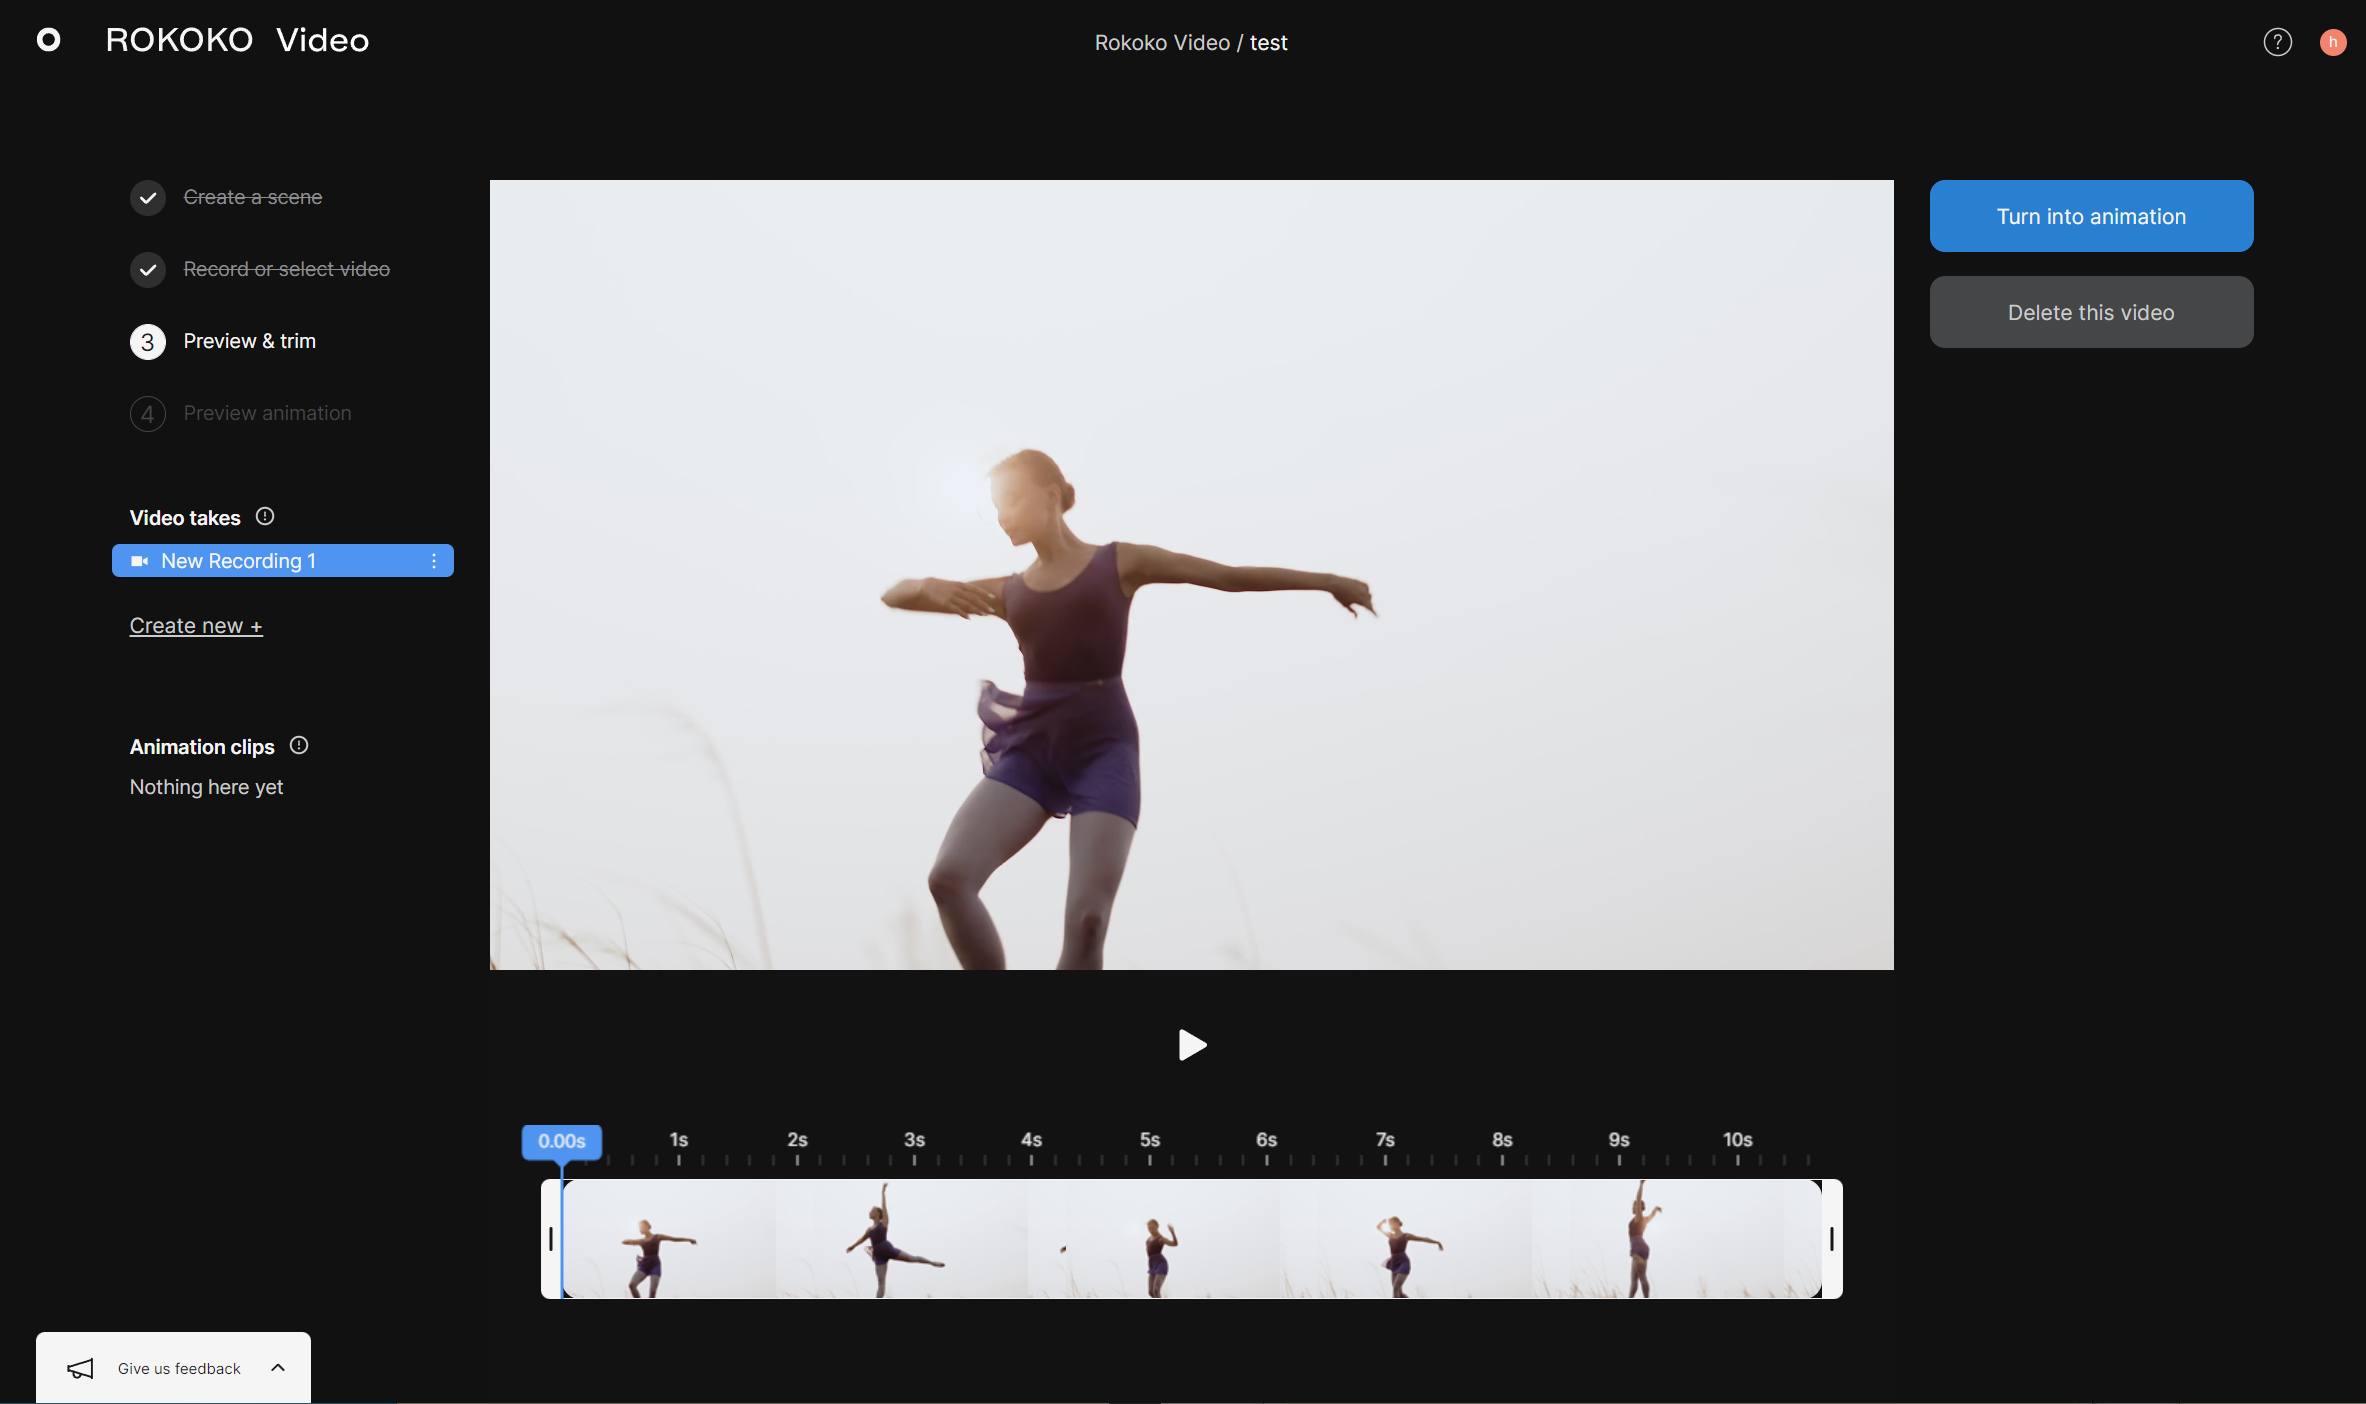Click the Video takes info icon
The width and height of the screenshot is (2366, 1404).
coord(265,517)
